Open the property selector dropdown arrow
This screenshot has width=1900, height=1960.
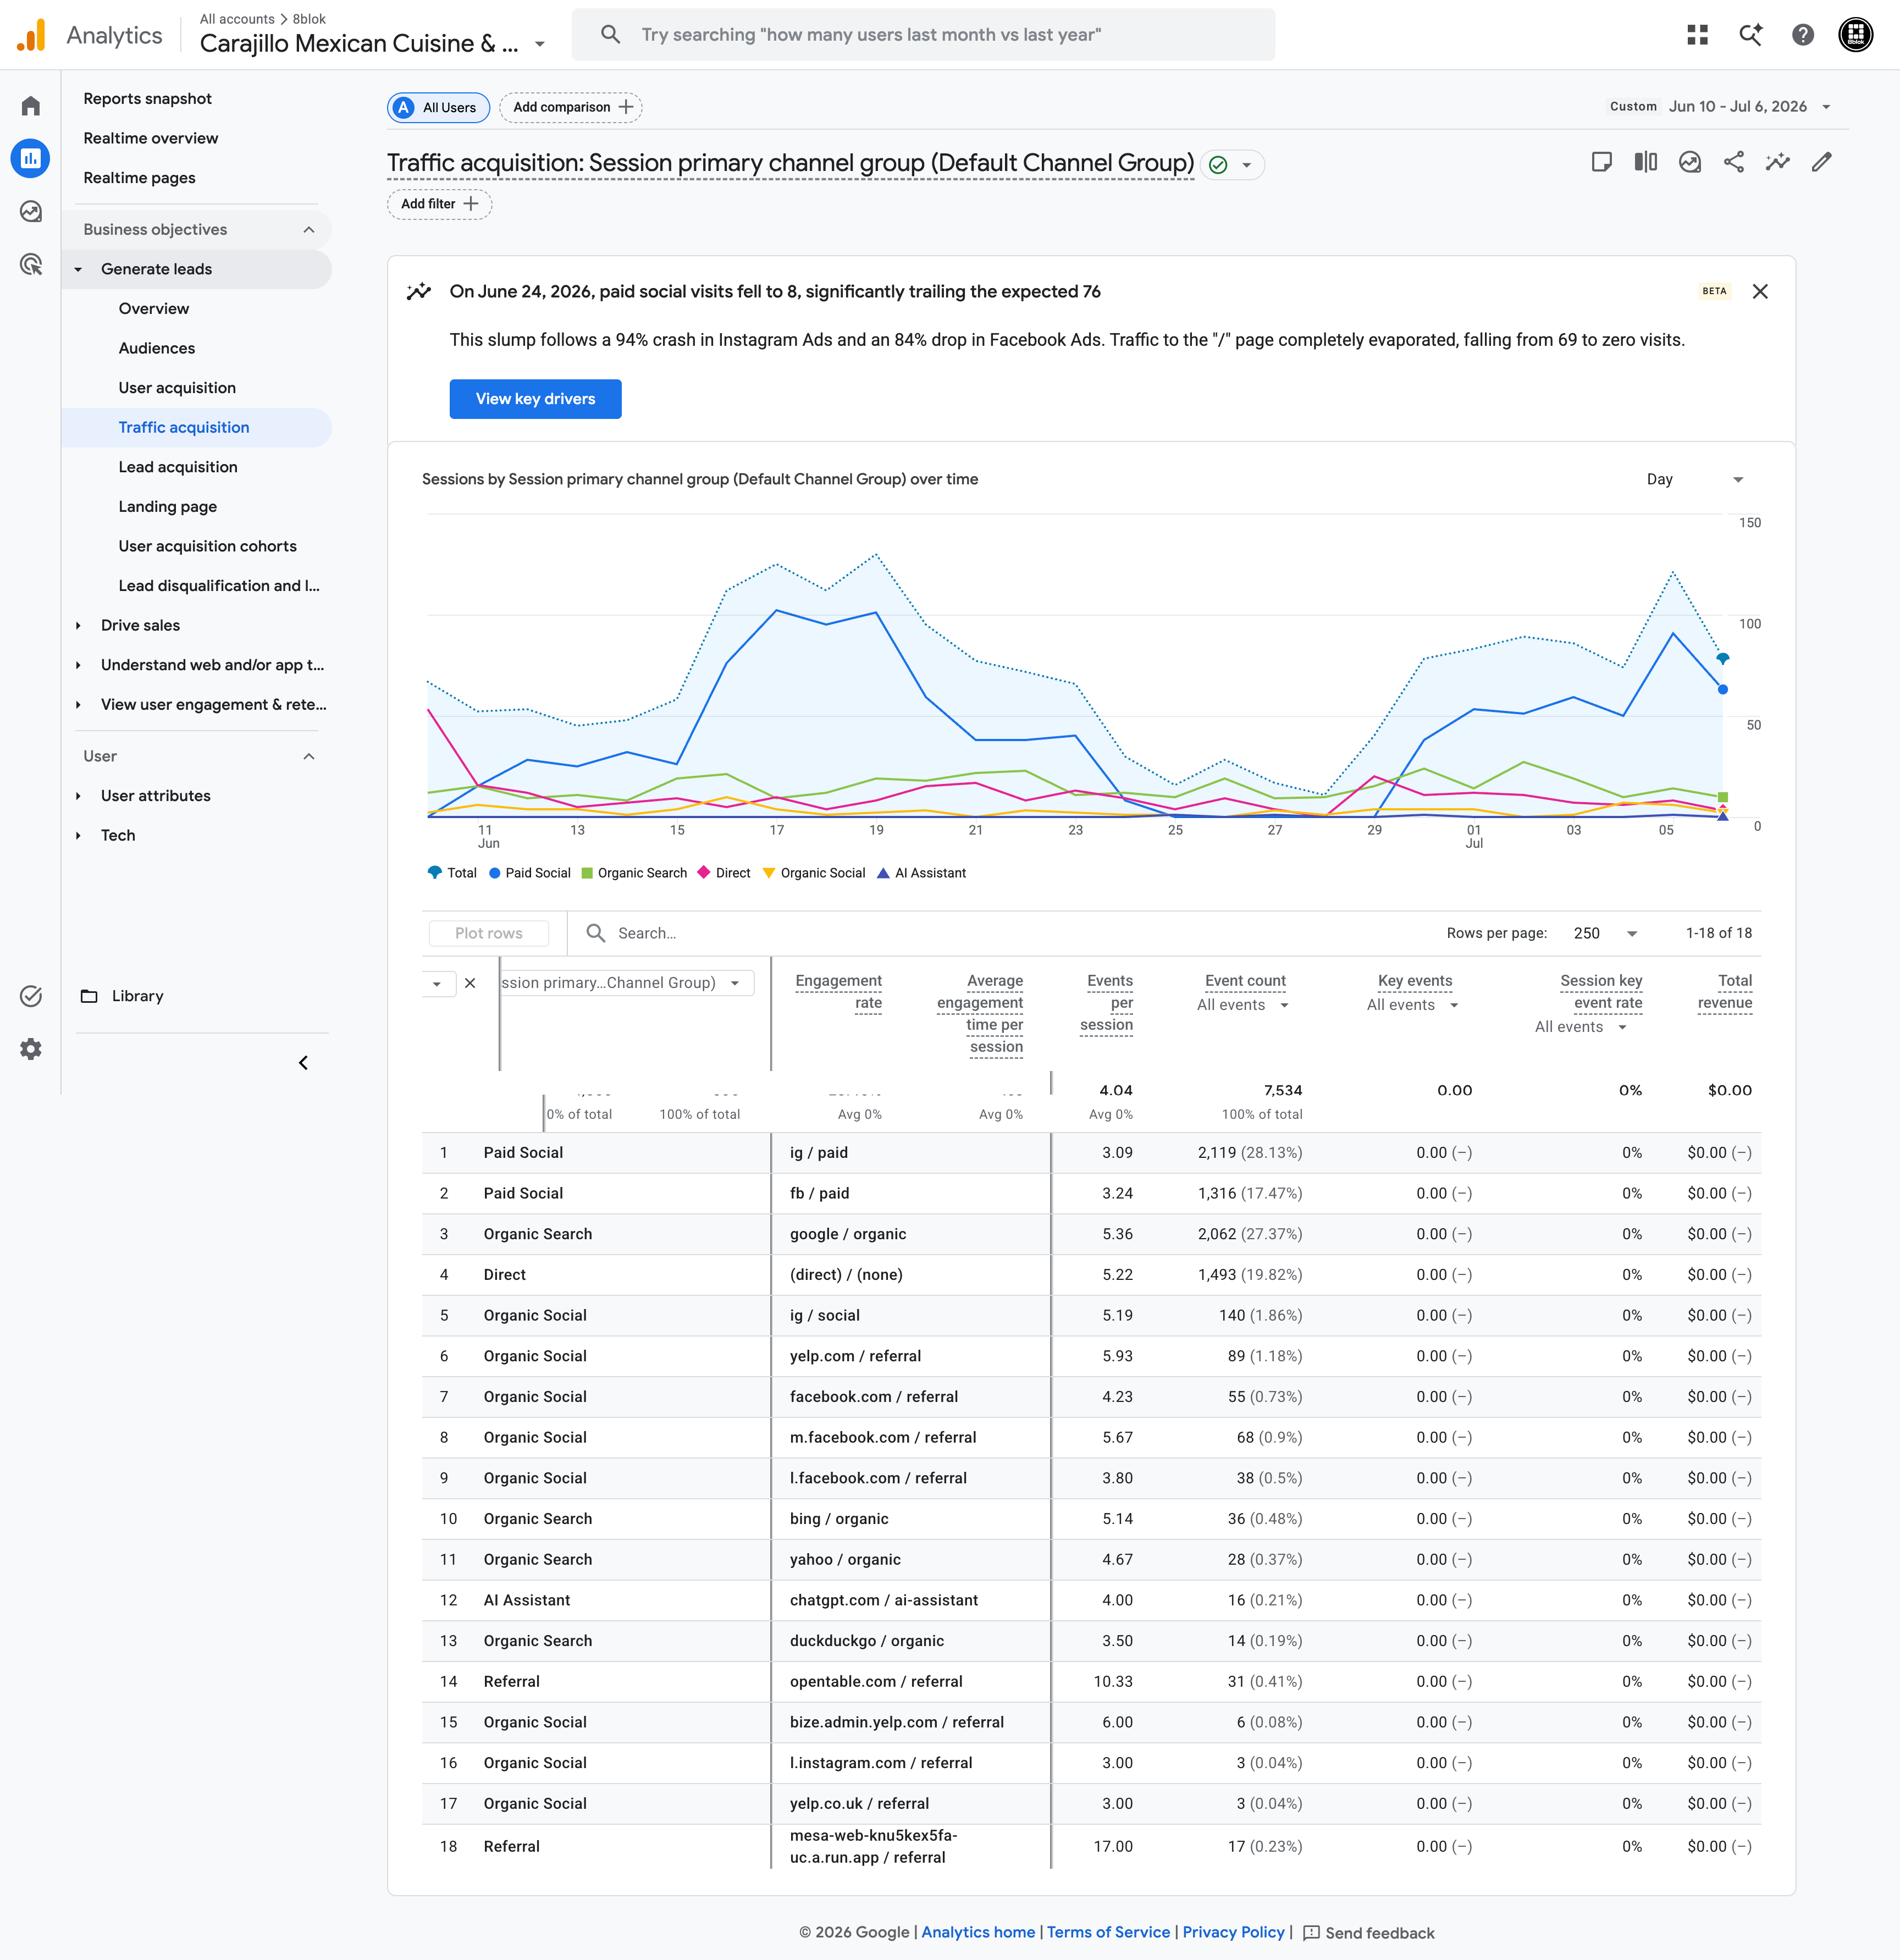pyautogui.click(x=540, y=44)
